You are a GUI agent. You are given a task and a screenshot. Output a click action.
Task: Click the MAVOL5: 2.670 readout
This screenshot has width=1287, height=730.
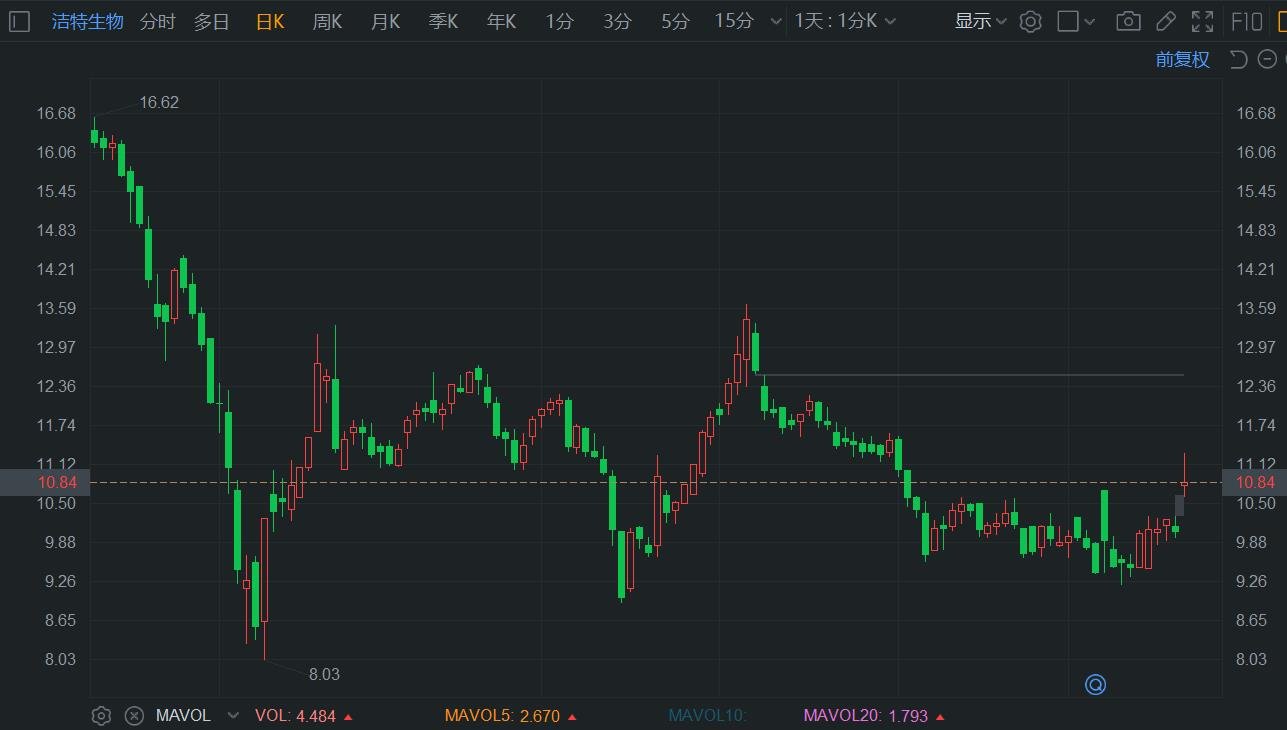510,716
